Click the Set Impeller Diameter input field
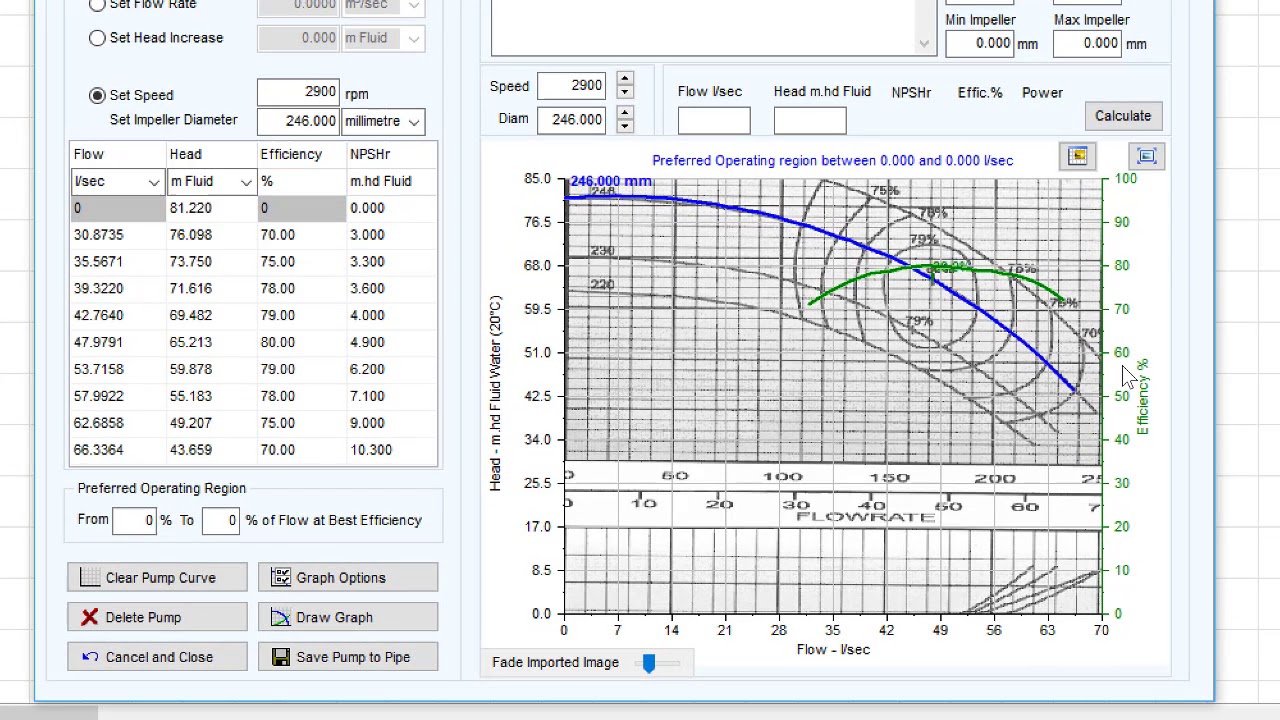 pos(298,121)
